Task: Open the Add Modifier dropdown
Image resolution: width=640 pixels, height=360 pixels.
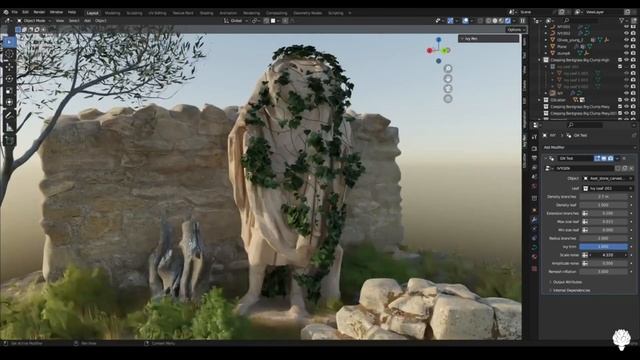Action: (589, 147)
